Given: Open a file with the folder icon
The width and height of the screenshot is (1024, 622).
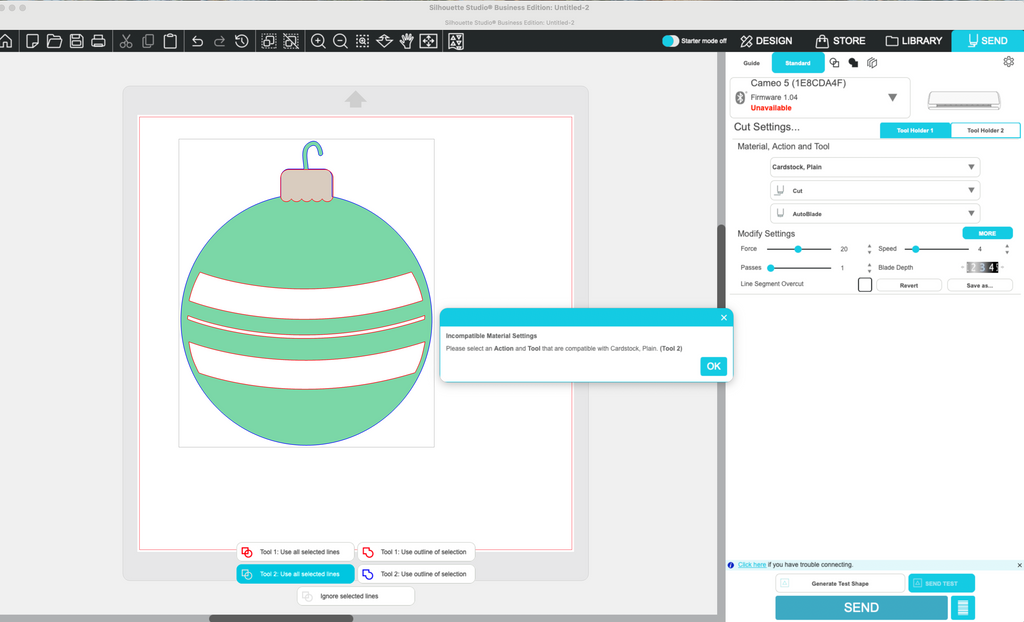Looking at the screenshot, I should [x=54, y=41].
